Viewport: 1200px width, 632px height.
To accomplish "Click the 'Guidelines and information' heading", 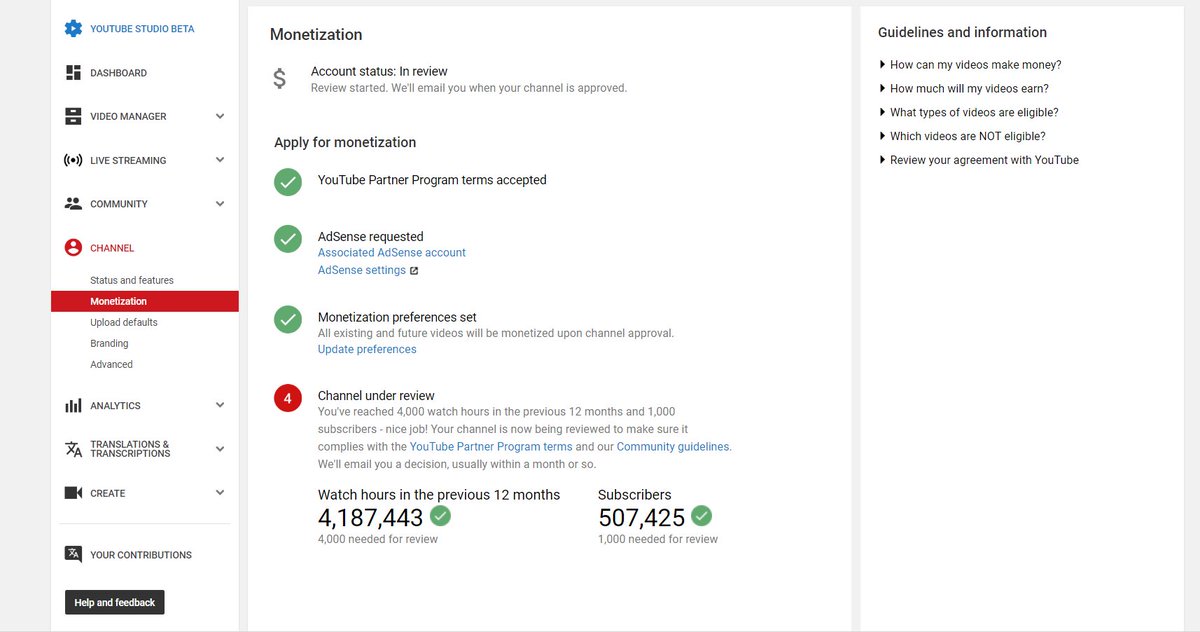I will (962, 32).
